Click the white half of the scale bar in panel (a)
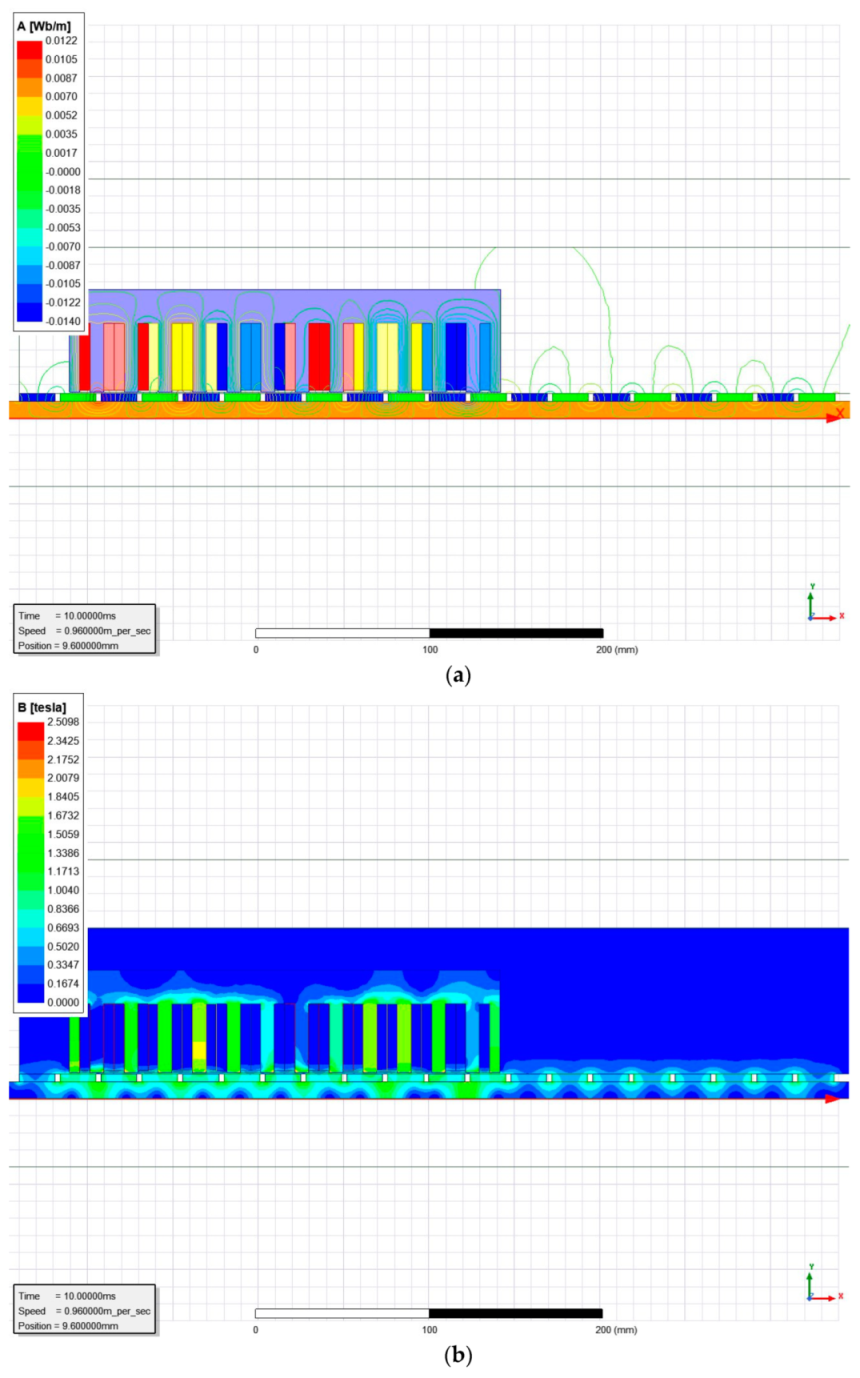 (x=343, y=632)
